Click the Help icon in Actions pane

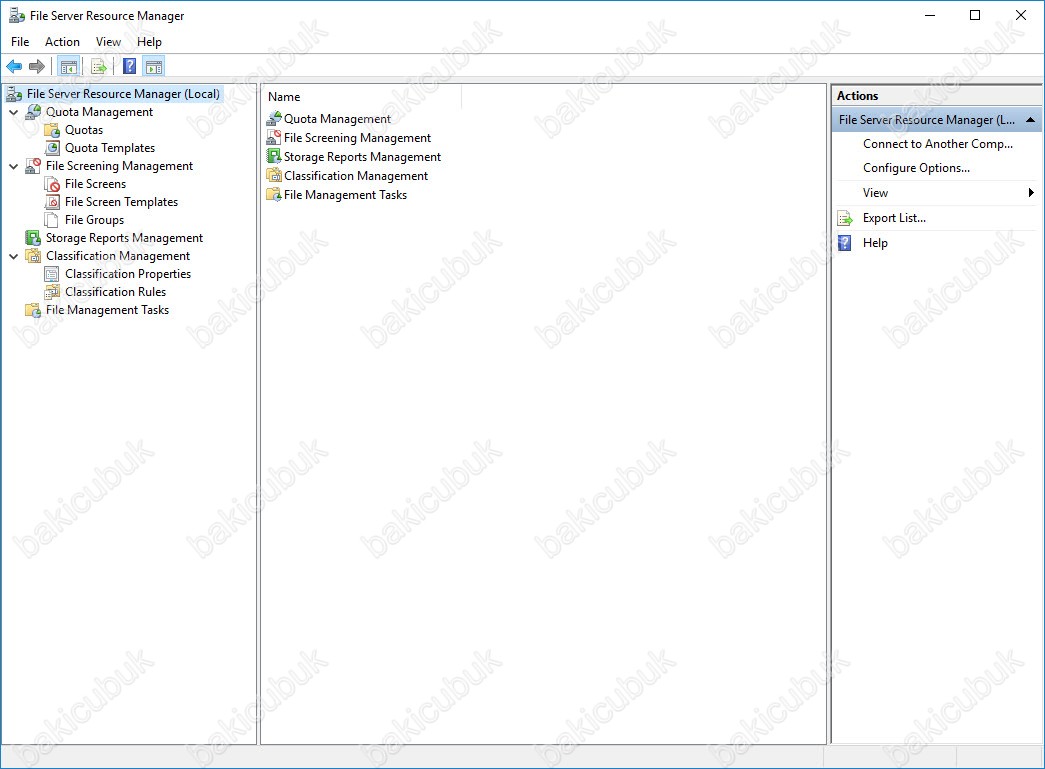point(845,243)
